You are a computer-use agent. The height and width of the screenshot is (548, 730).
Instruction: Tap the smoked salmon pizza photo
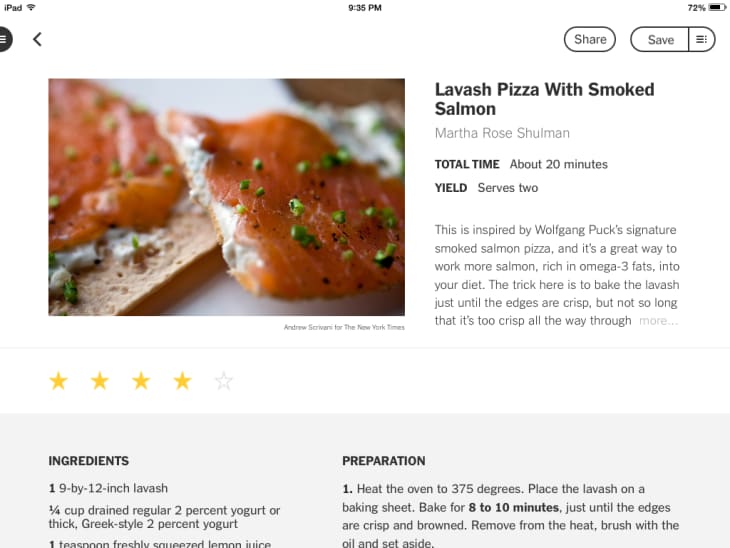point(226,197)
